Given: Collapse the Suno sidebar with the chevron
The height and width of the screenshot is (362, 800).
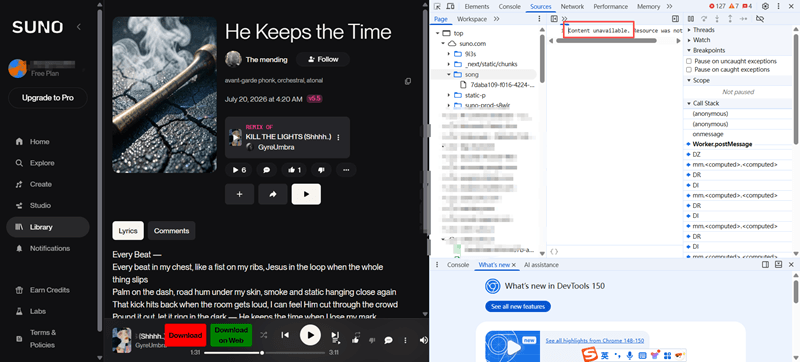Looking at the screenshot, I should tap(79, 27).
